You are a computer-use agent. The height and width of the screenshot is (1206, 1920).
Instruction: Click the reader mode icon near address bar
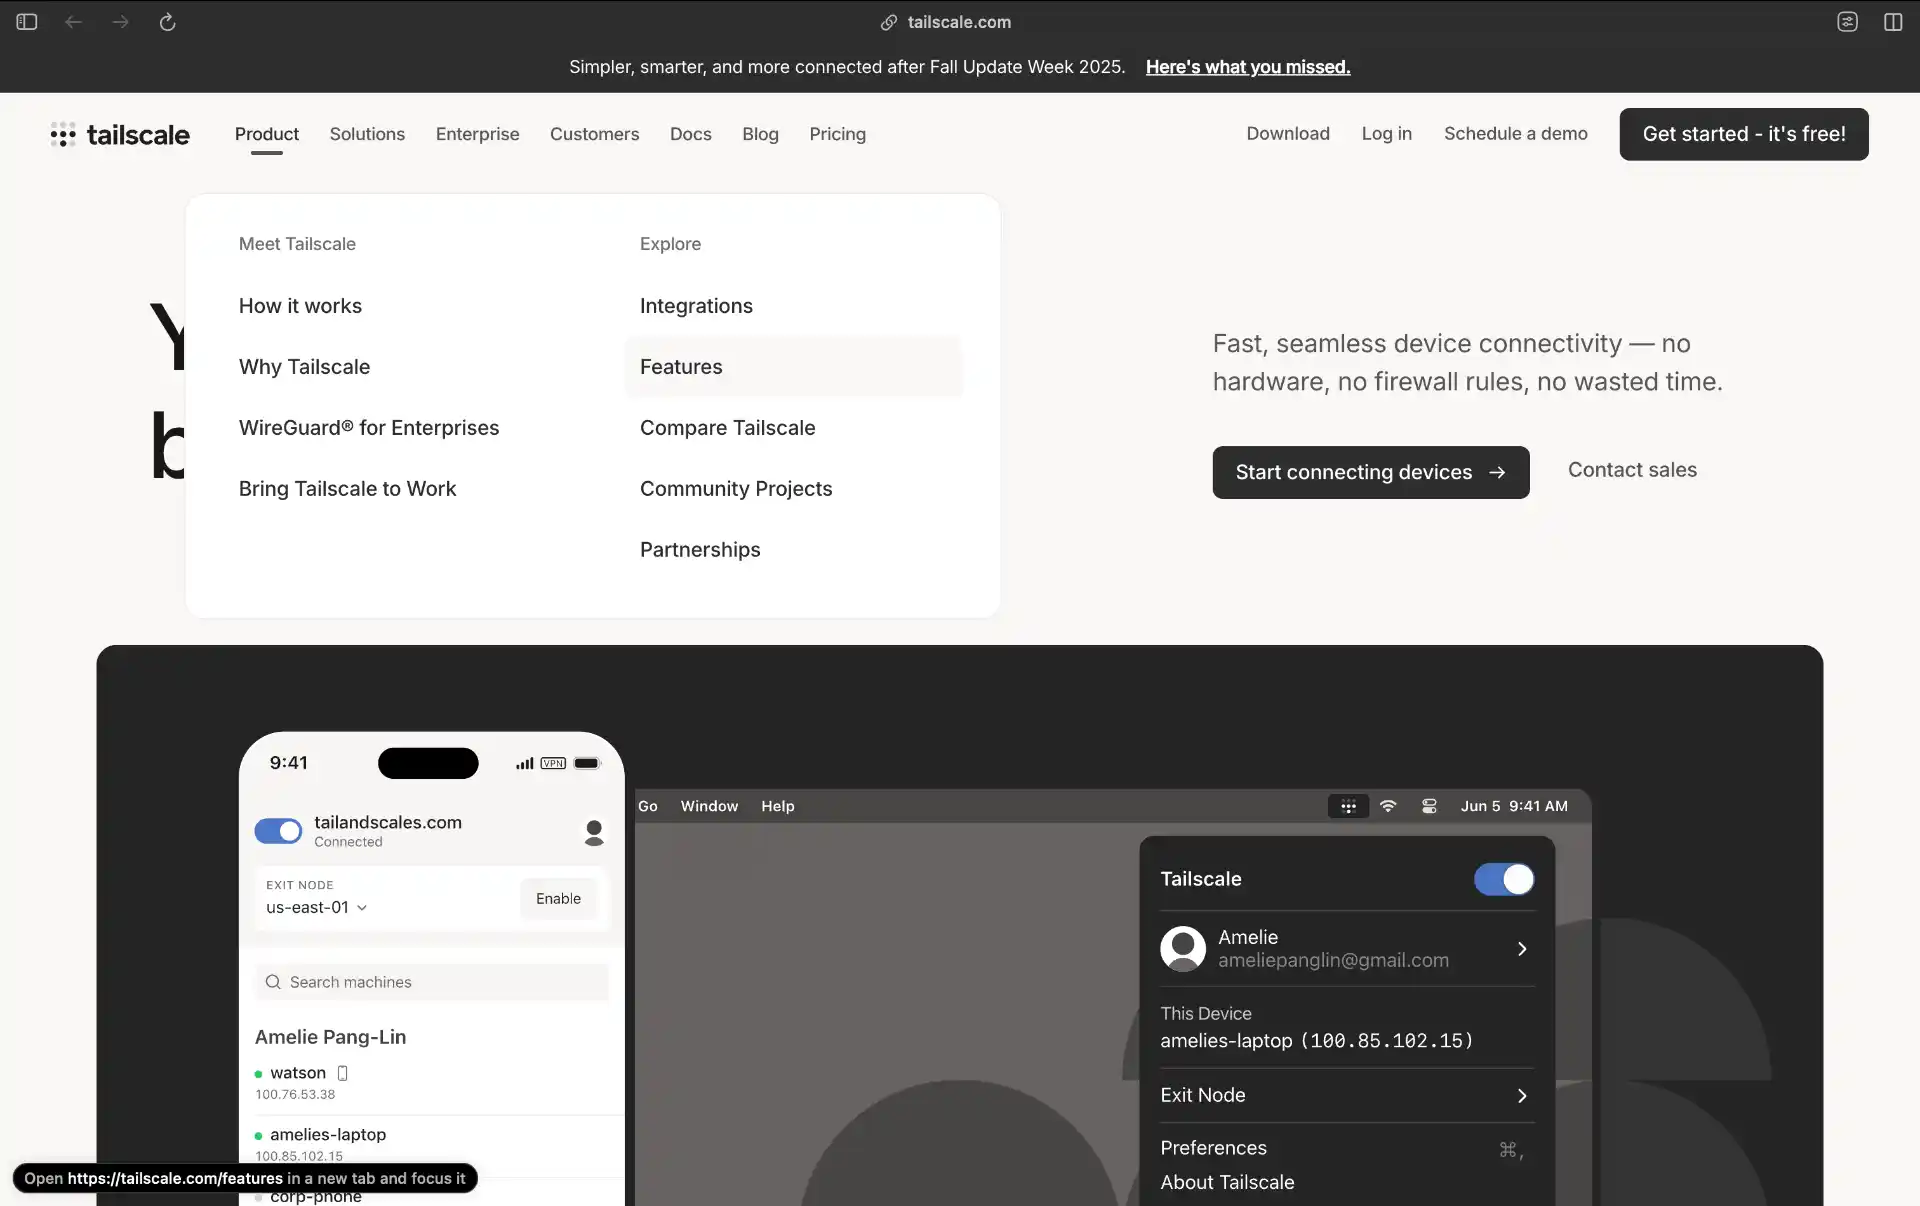pyautogui.click(x=1847, y=22)
